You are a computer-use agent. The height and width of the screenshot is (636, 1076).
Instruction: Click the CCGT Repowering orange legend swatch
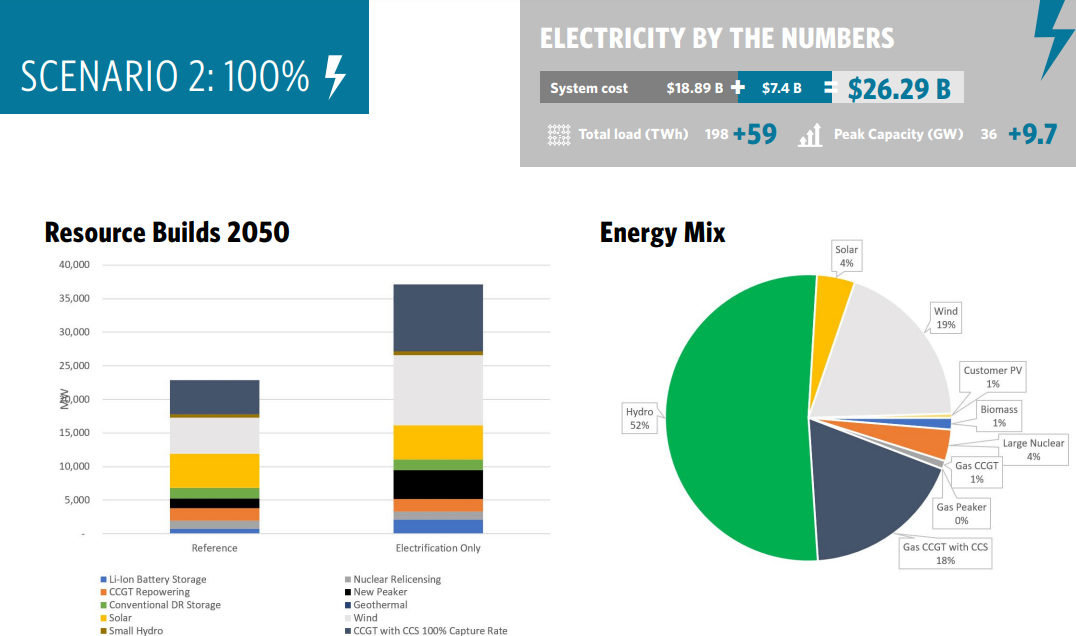[103, 593]
